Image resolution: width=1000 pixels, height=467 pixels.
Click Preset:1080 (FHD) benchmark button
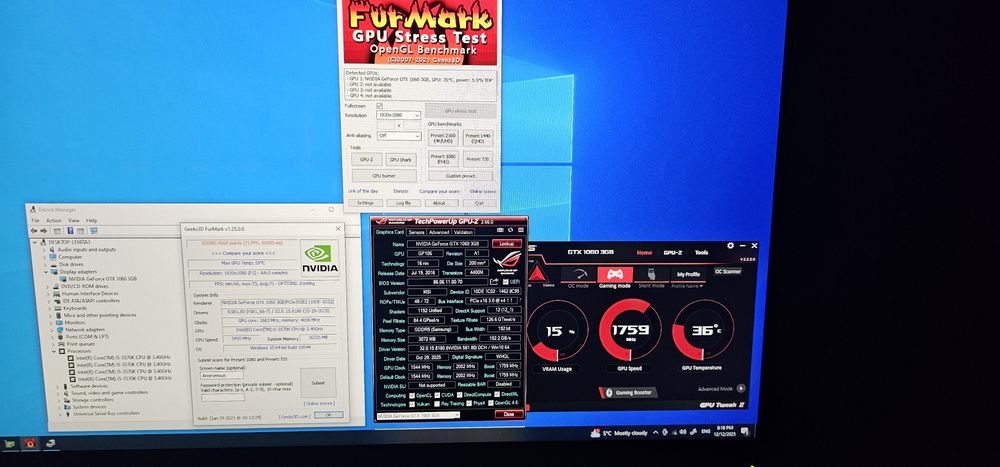(444, 159)
